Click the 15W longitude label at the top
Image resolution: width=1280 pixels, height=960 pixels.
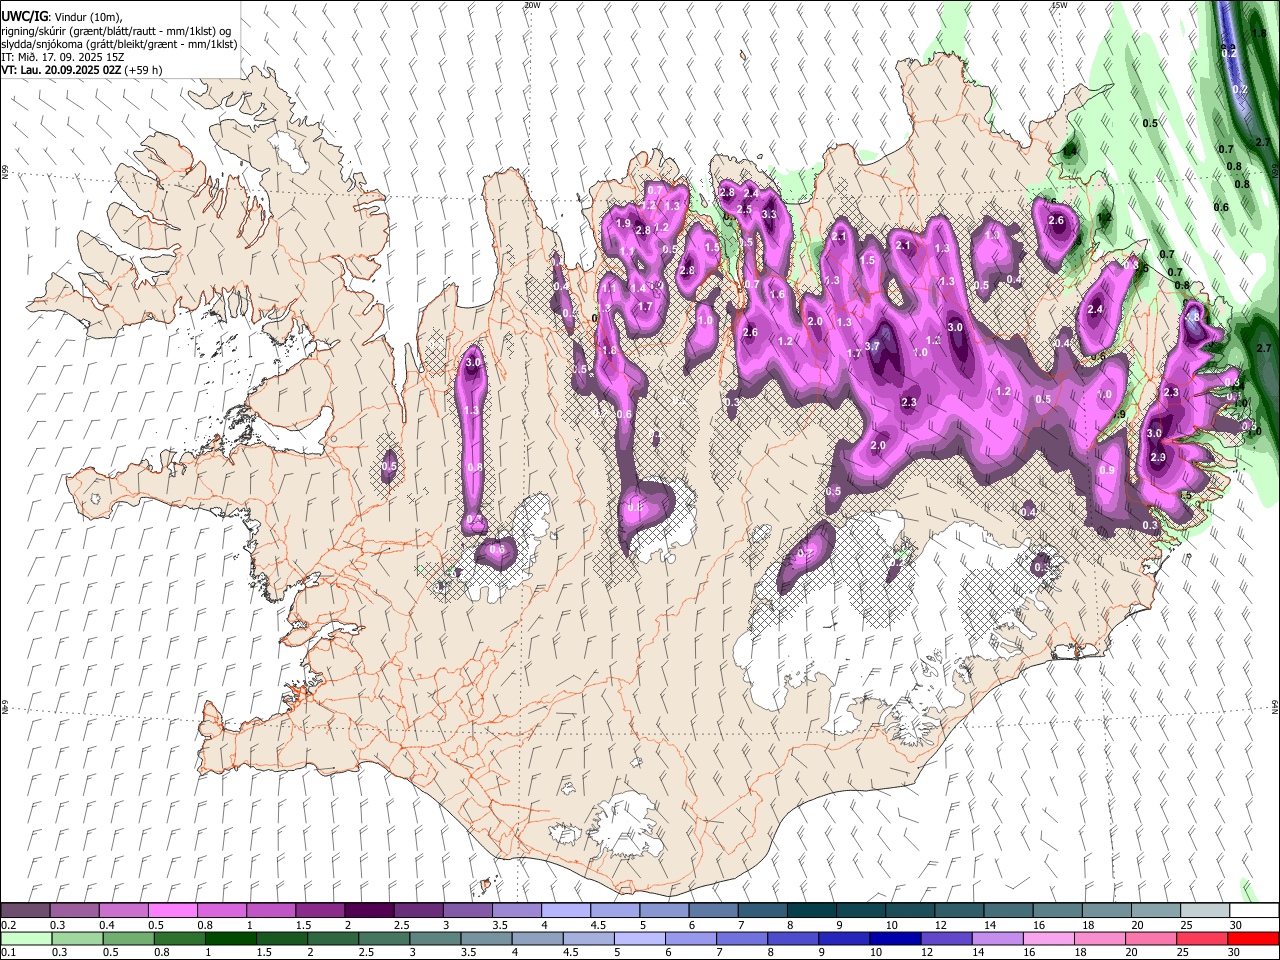(1059, 5)
